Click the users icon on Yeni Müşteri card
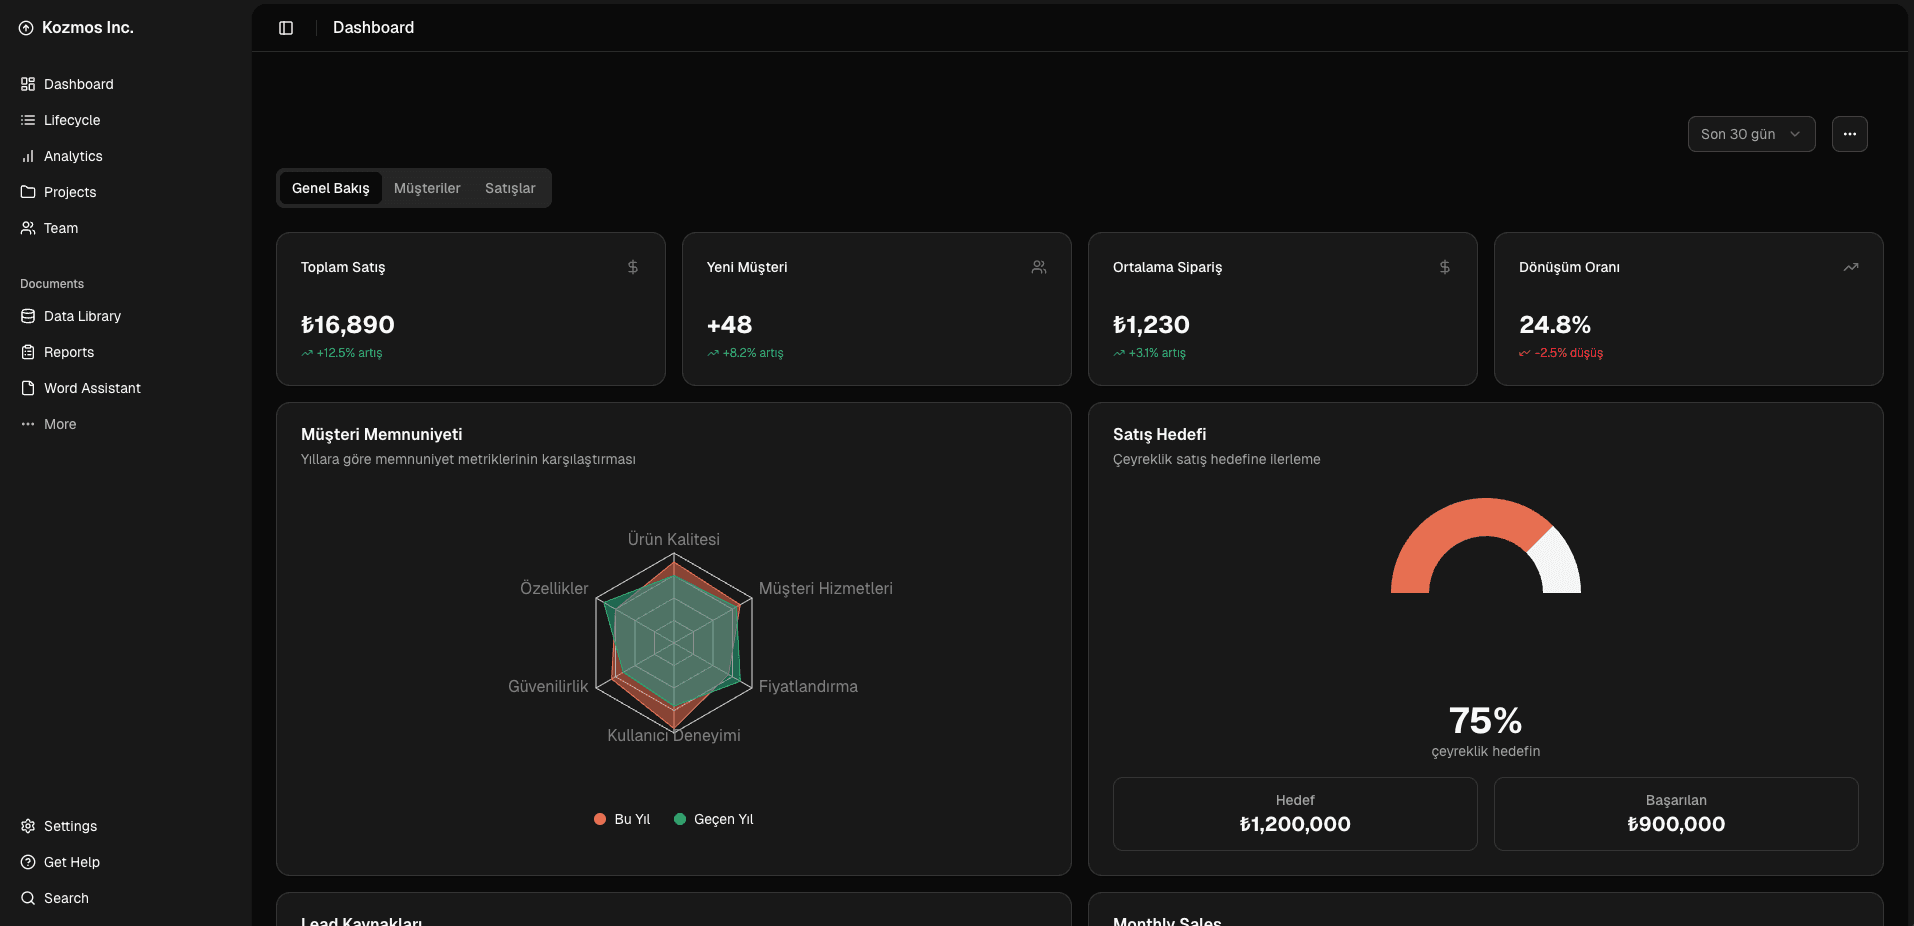The image size is (1914, 926). pos(1039,267)
